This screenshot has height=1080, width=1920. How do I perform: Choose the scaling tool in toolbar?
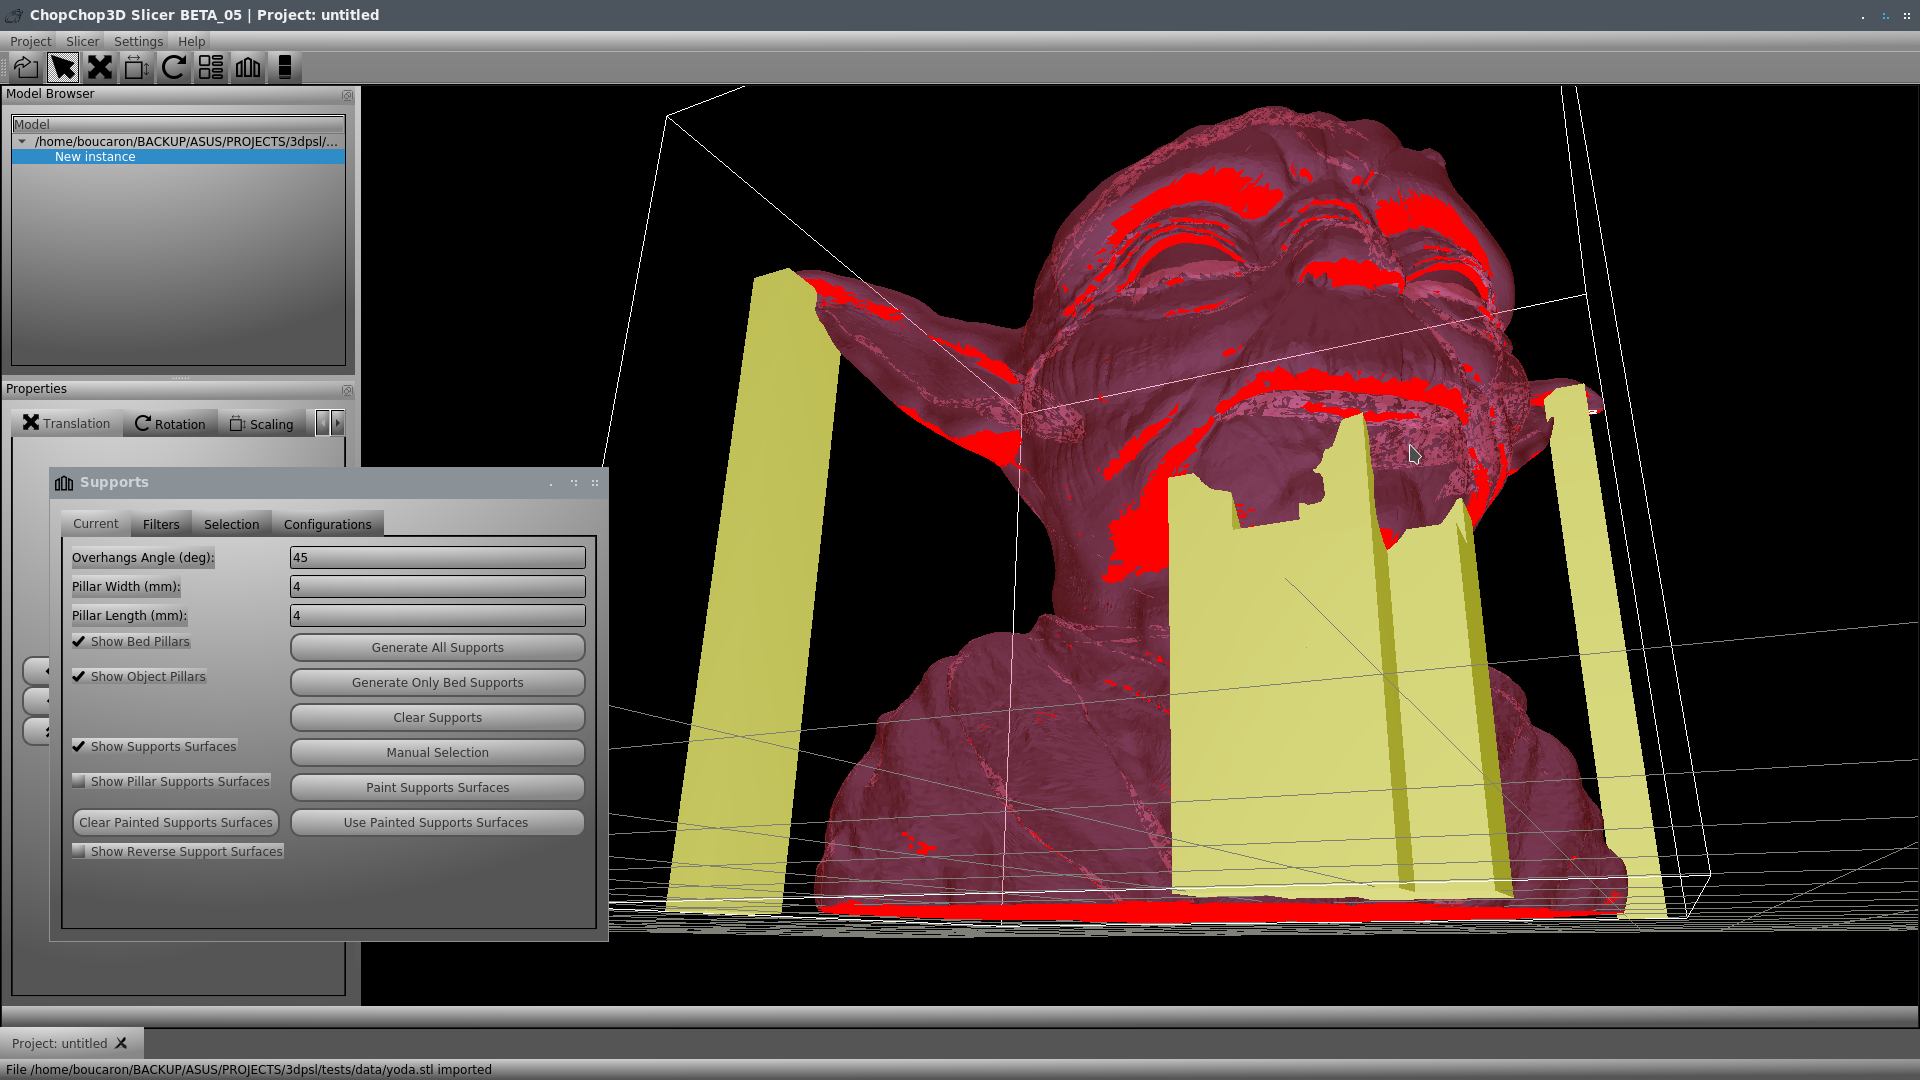(136, 67)
